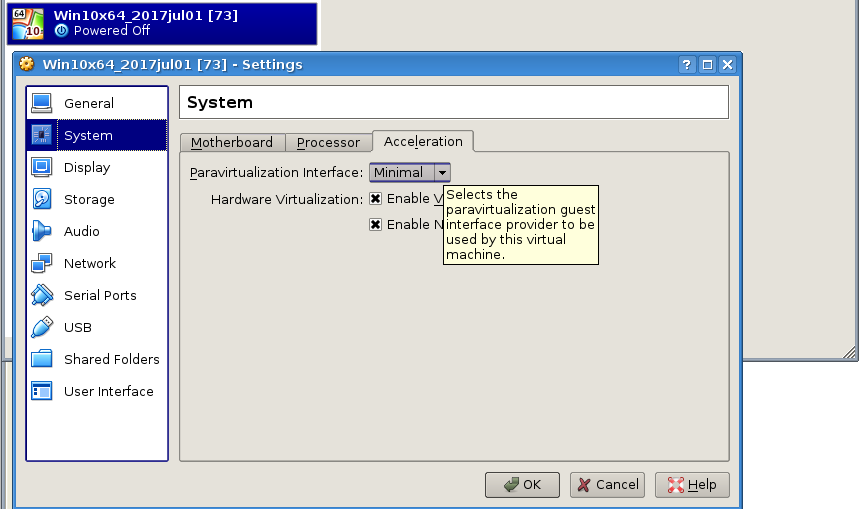Open Storage disk icon in sidebar

[42, 199]
